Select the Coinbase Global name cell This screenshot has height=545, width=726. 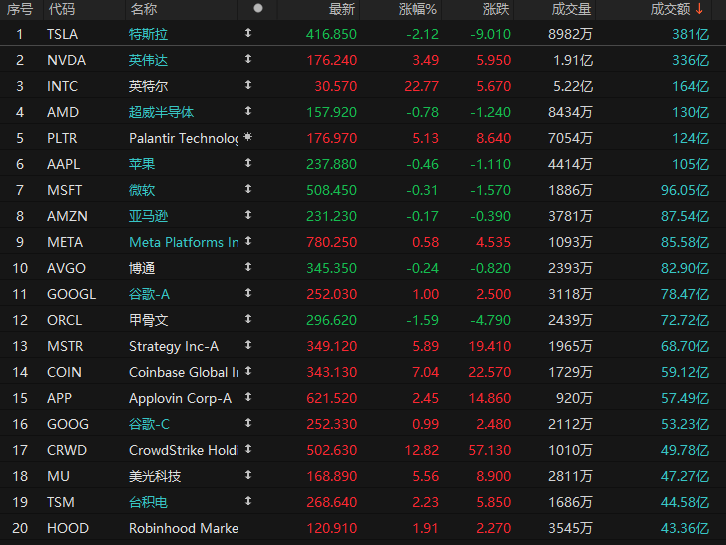pos(183,372)
